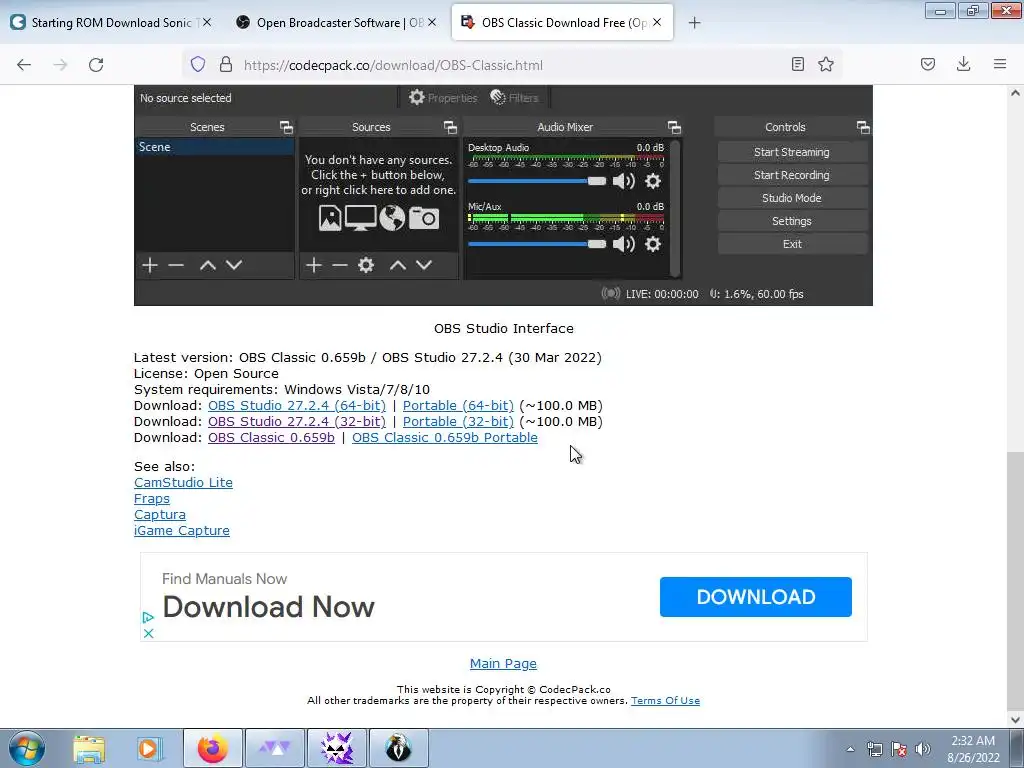Download OBS Studio 27.2.4 (64-bit)
This screenshot has width=1024, height=768.
(x=296, y=406)
